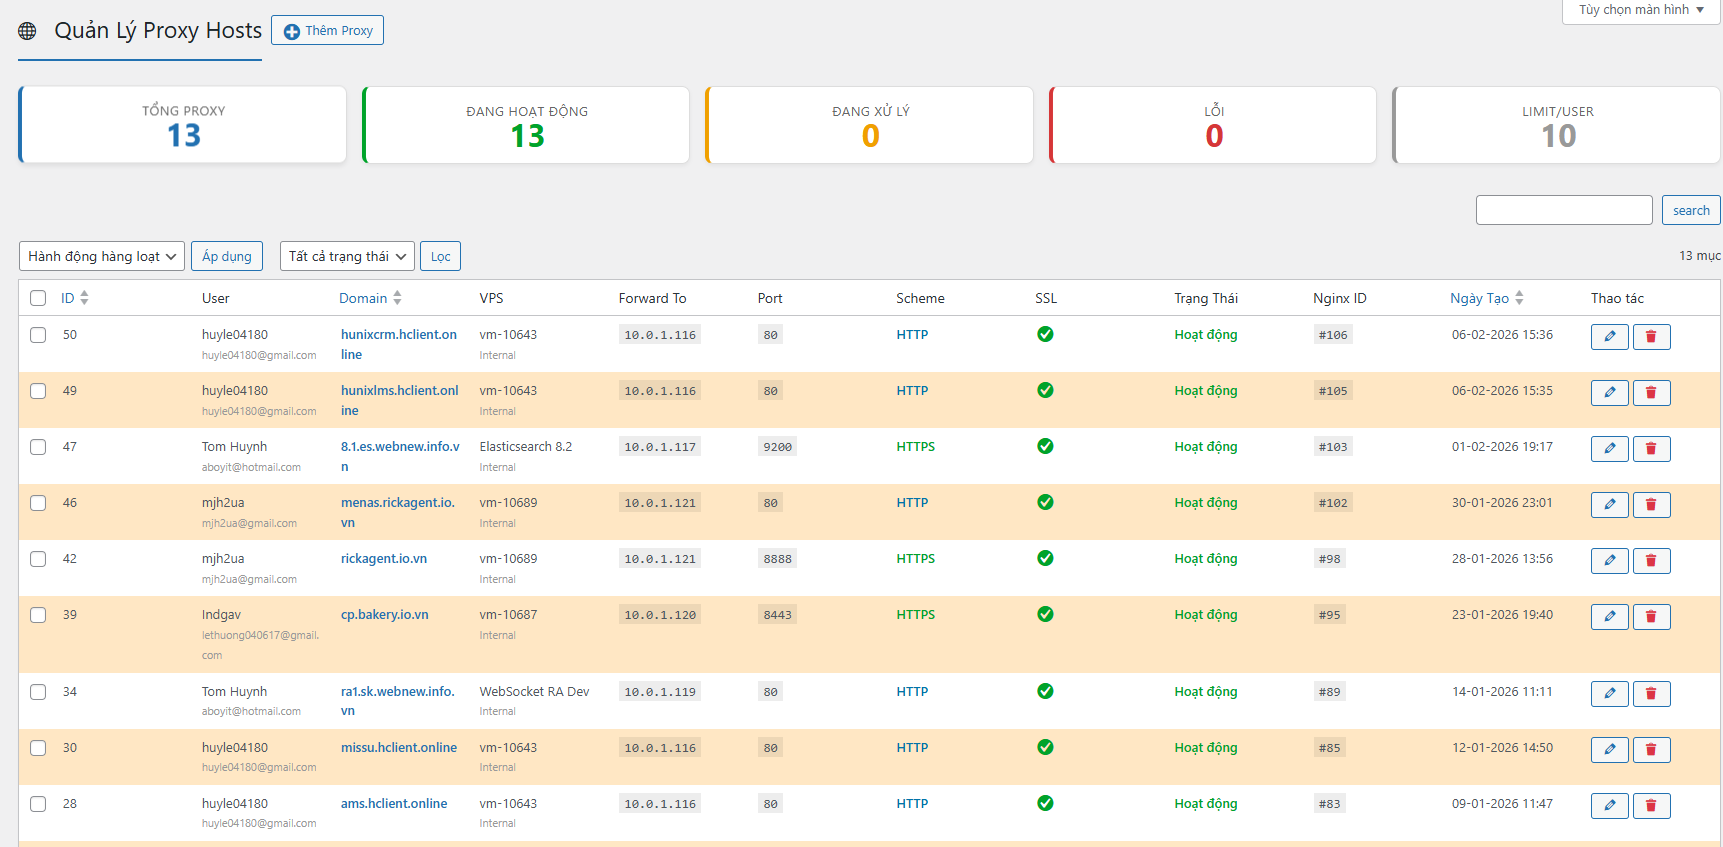Edit proxy hunixcrm.hclient.online with pencil icon
Image resolution: width=1723 pixels, height=847 pixels.
tap(1609, 337)
